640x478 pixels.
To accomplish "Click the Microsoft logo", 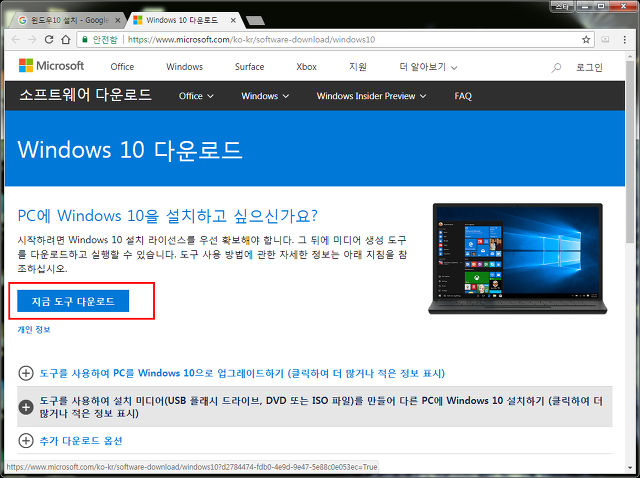I will tap(51, 66).
